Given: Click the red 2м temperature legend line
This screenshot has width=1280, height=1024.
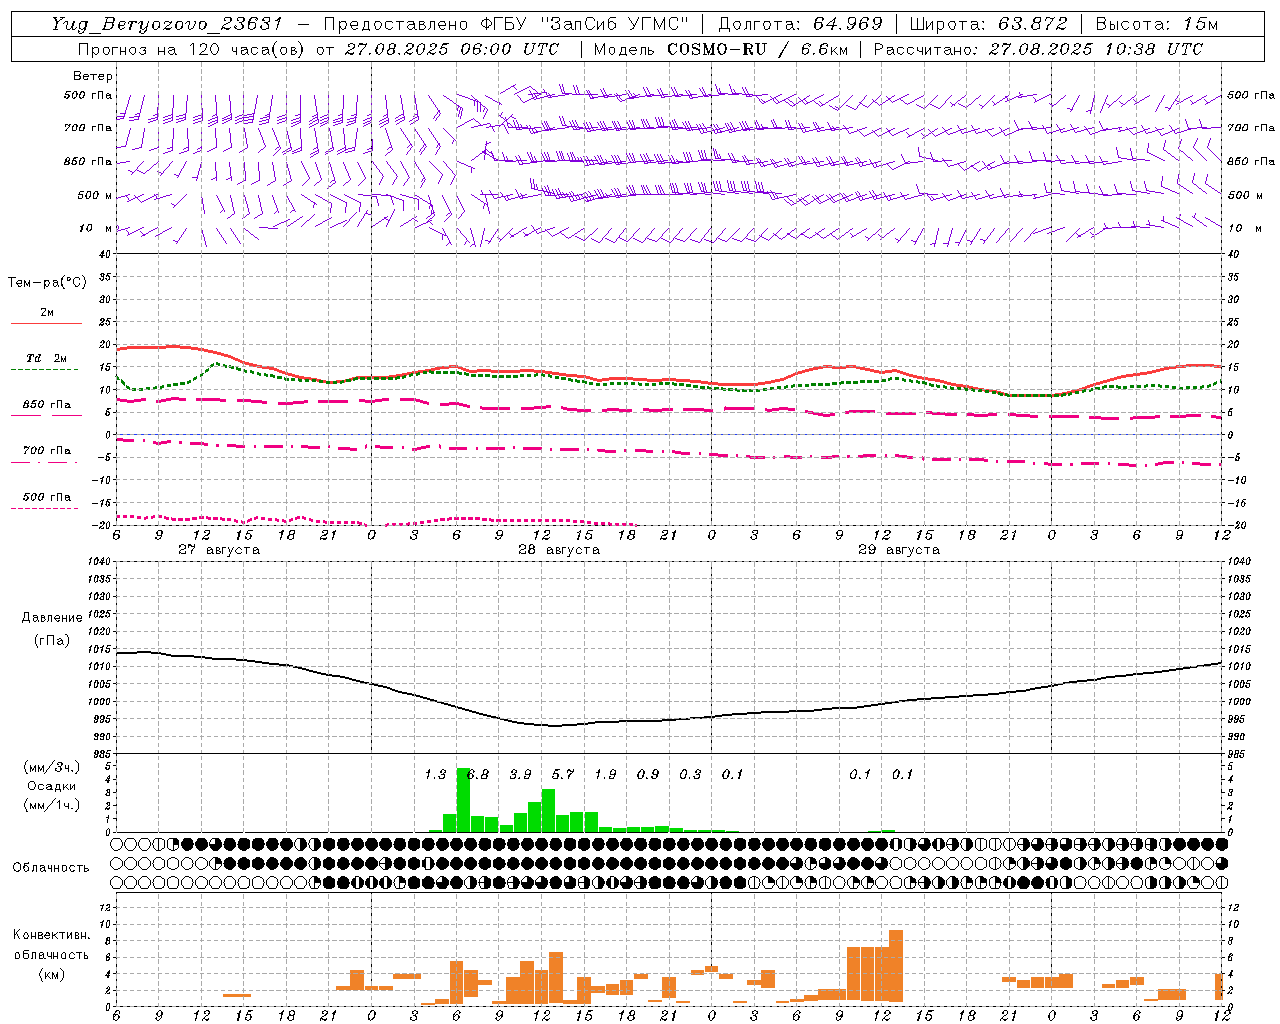Looking at the screenshot, I should tap(46, 323).
